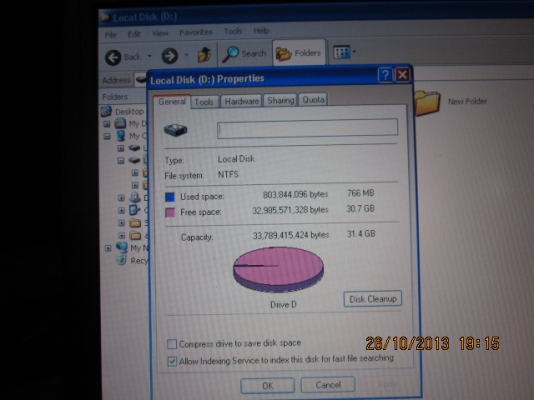Open the Forward history dropdown arrow
The image size is (534, 400).
pyautogui.click(x=186, y=54)
